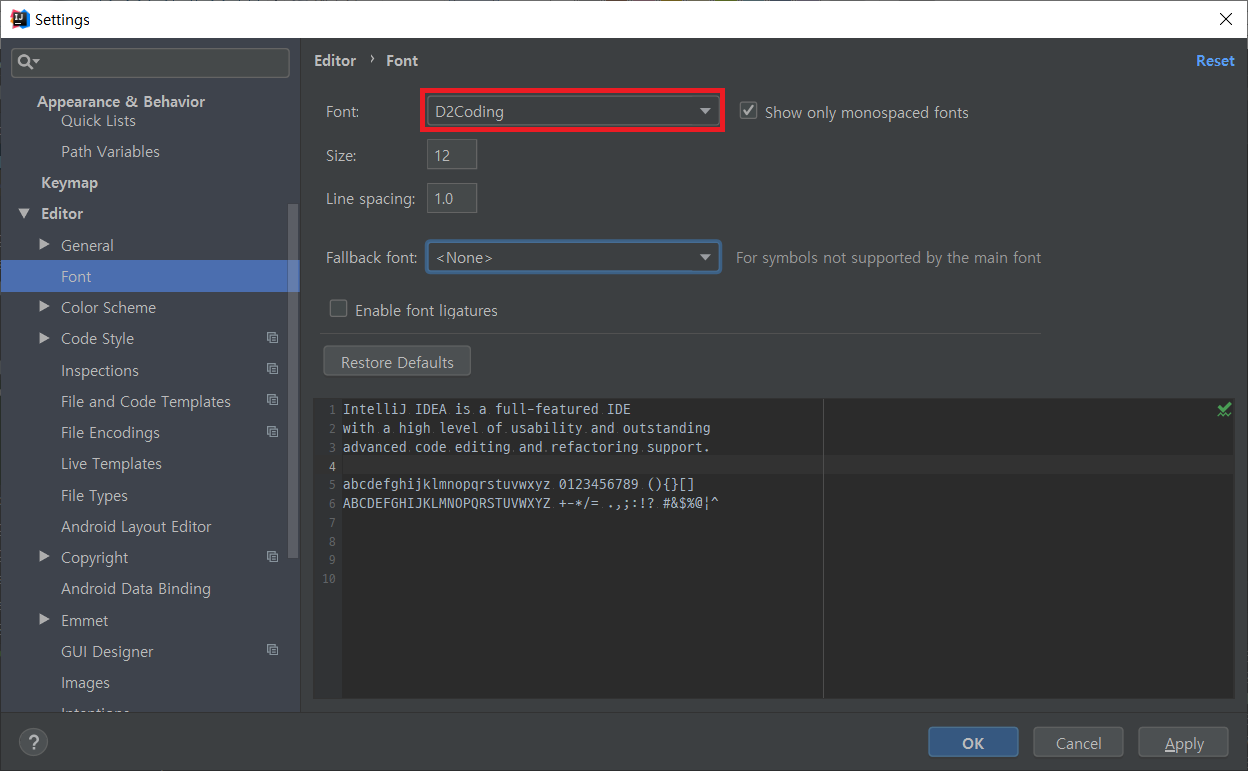Open Android Data Binding settings
Viewport: 1248px width, 771px height.
click(136, 589)
